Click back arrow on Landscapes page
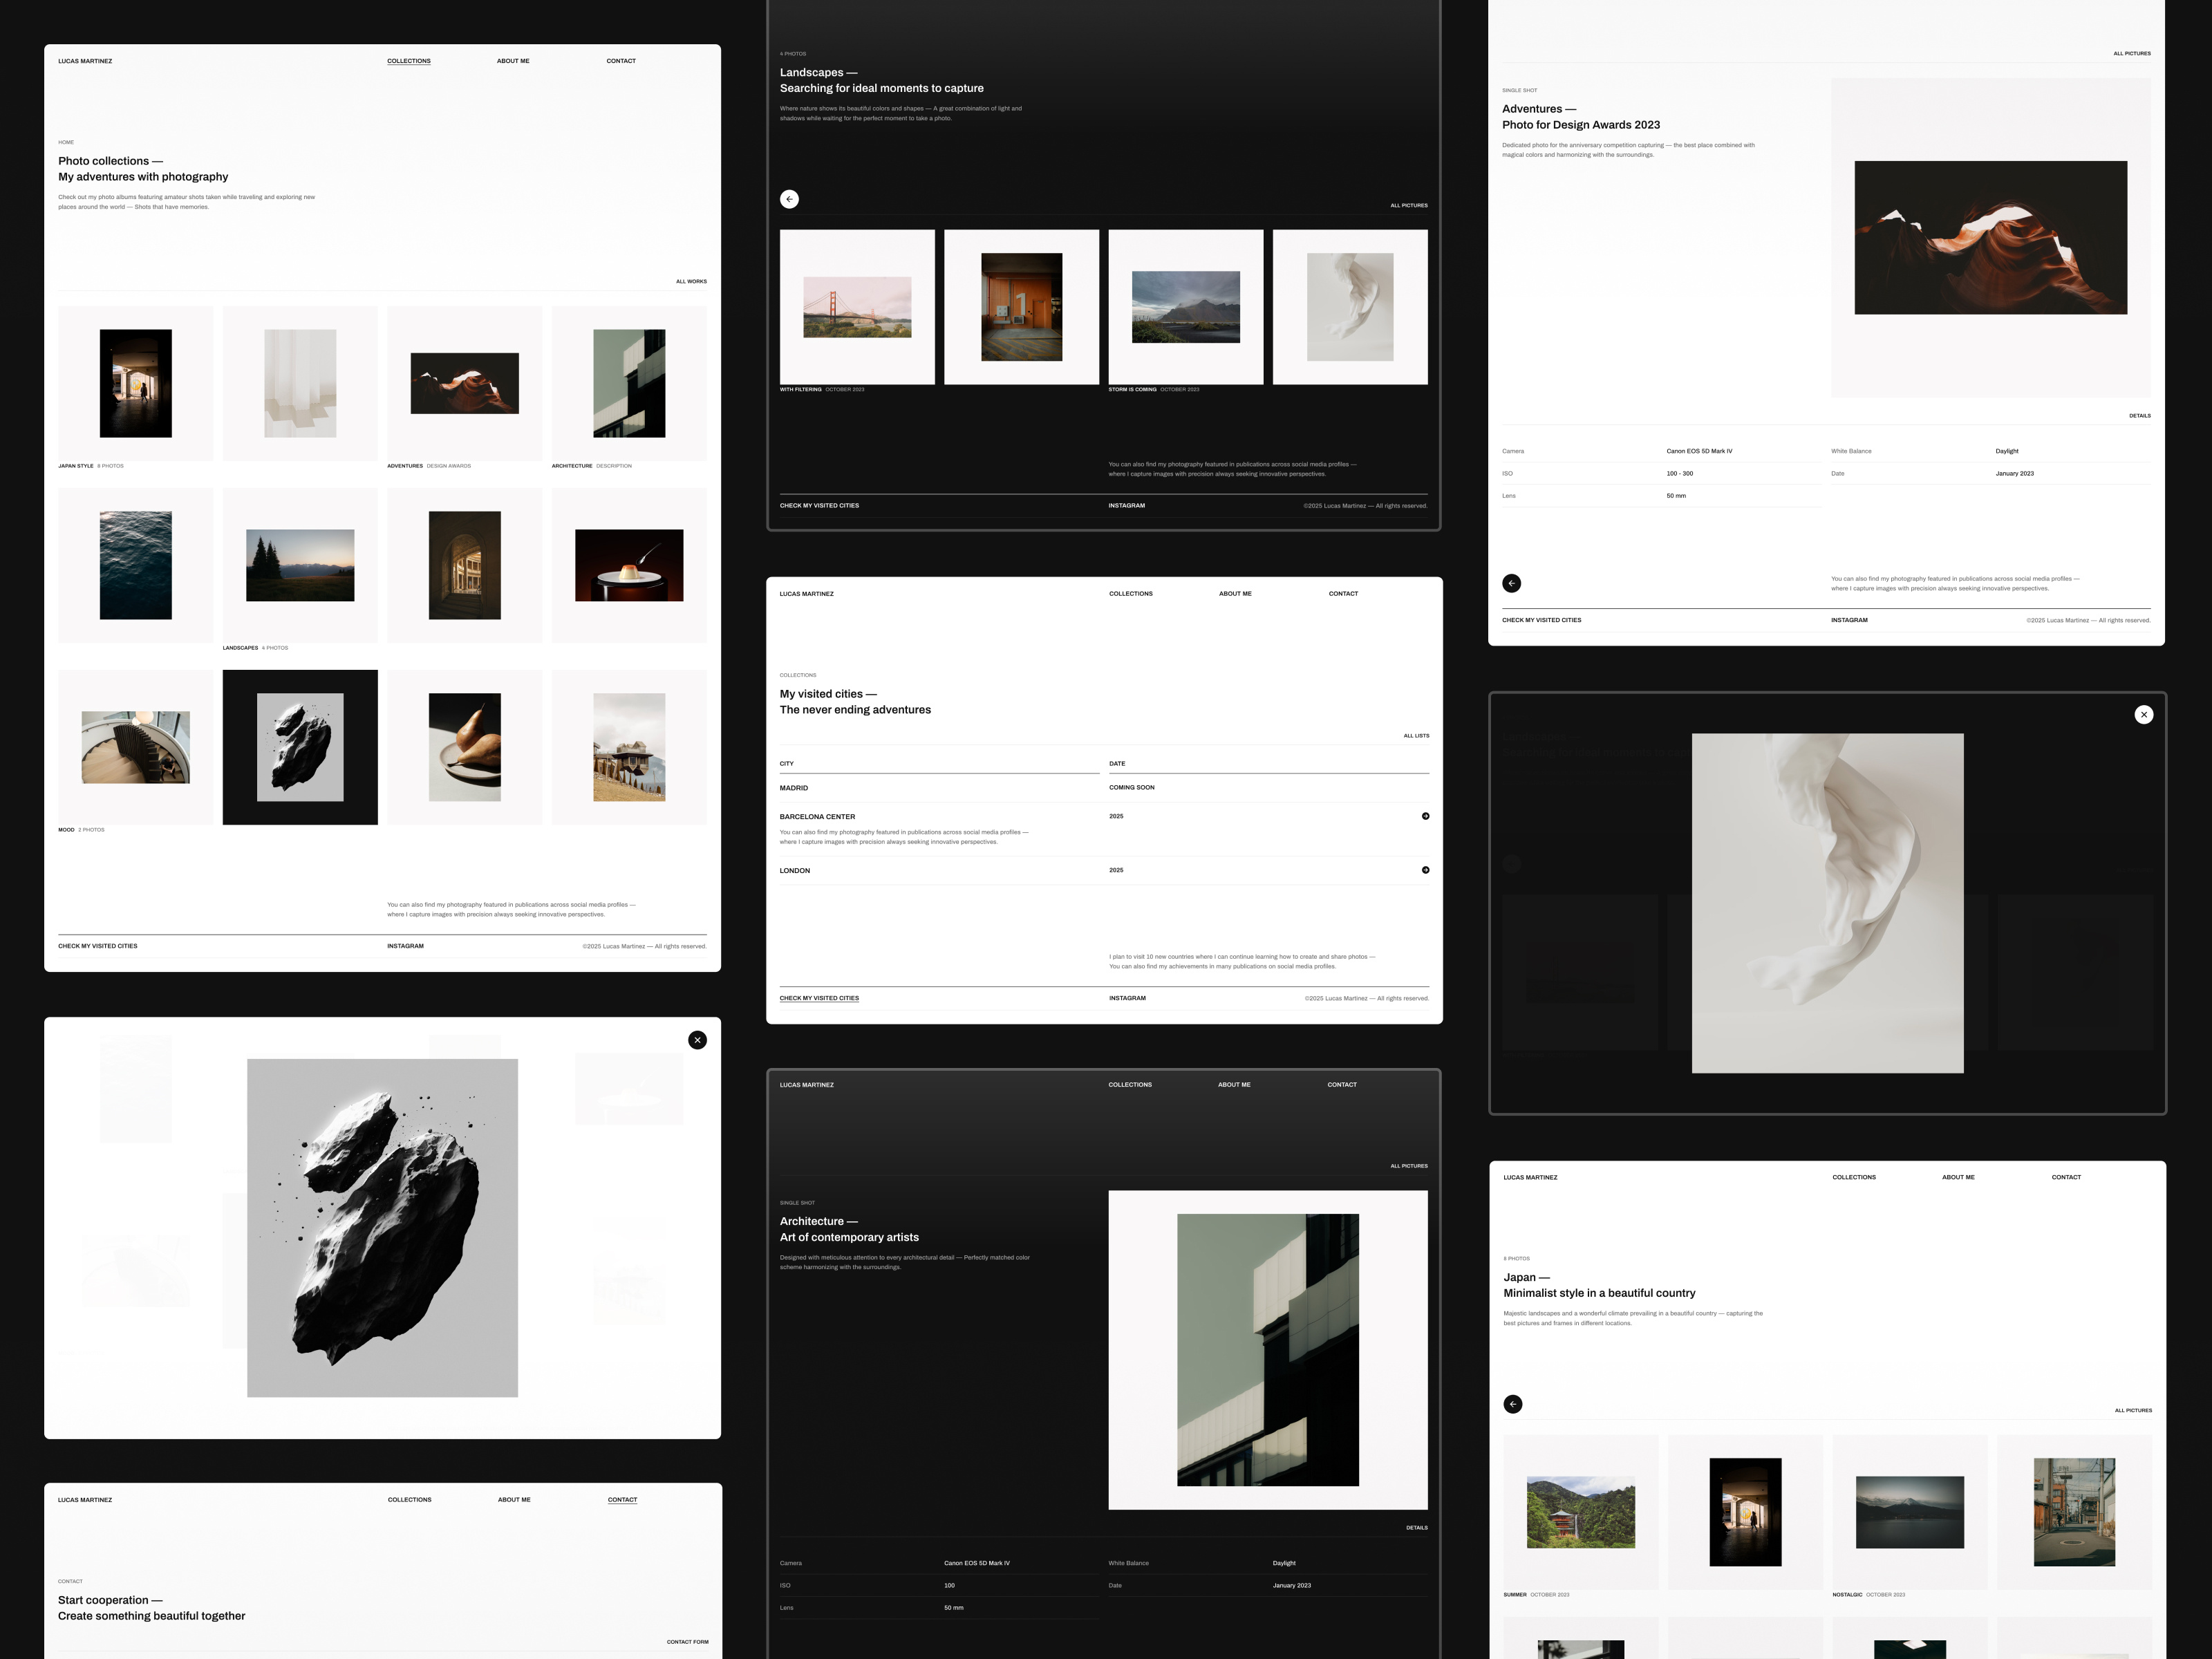Viewport: 2212px width, 1659px height. click(x=789, y=199)
